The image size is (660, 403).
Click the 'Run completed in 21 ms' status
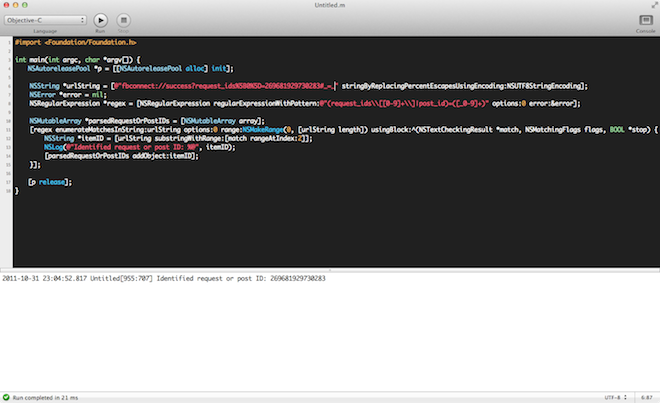pyautogui.click(x=45, y=398)
